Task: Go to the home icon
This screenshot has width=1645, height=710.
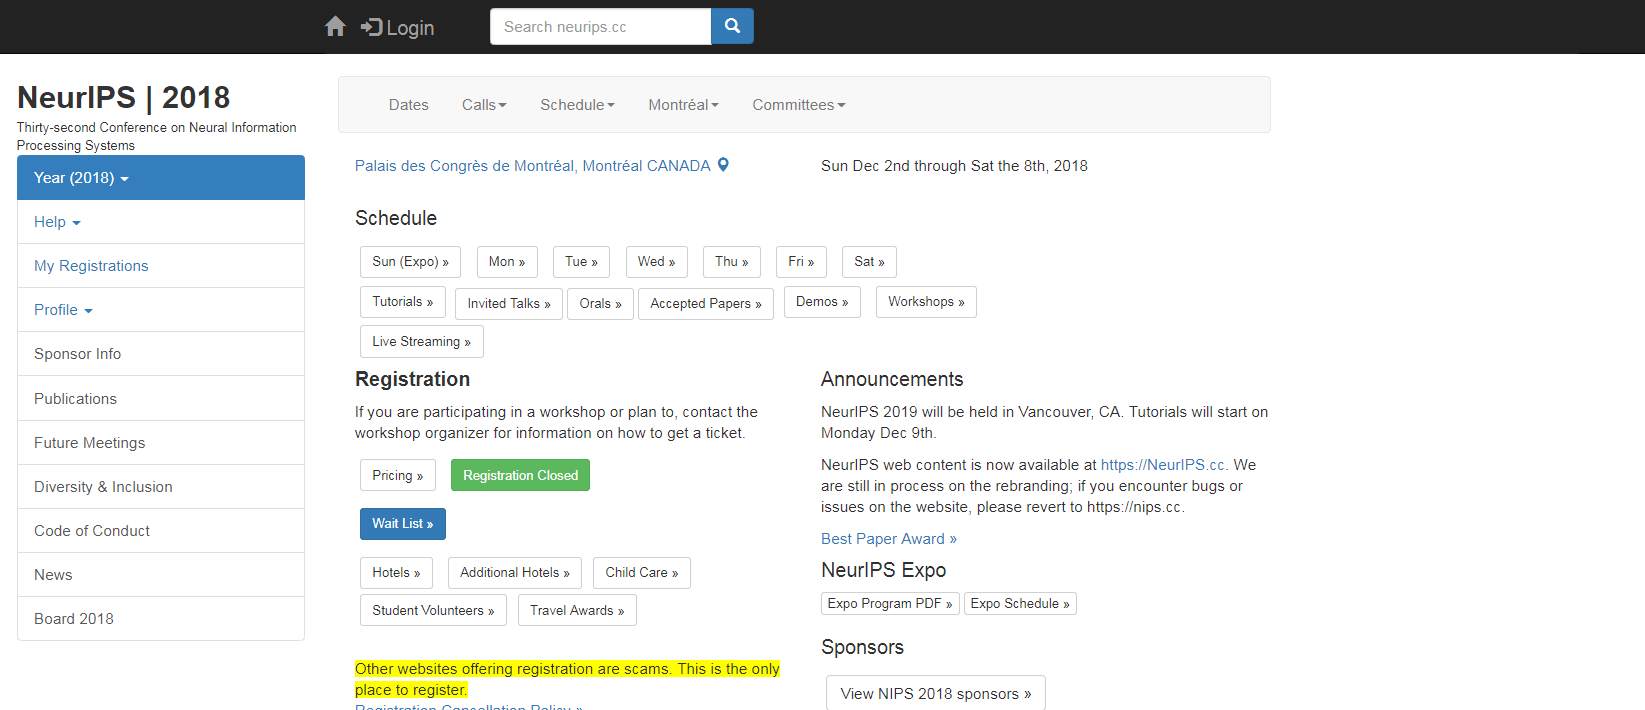Action: coord(335,26)
